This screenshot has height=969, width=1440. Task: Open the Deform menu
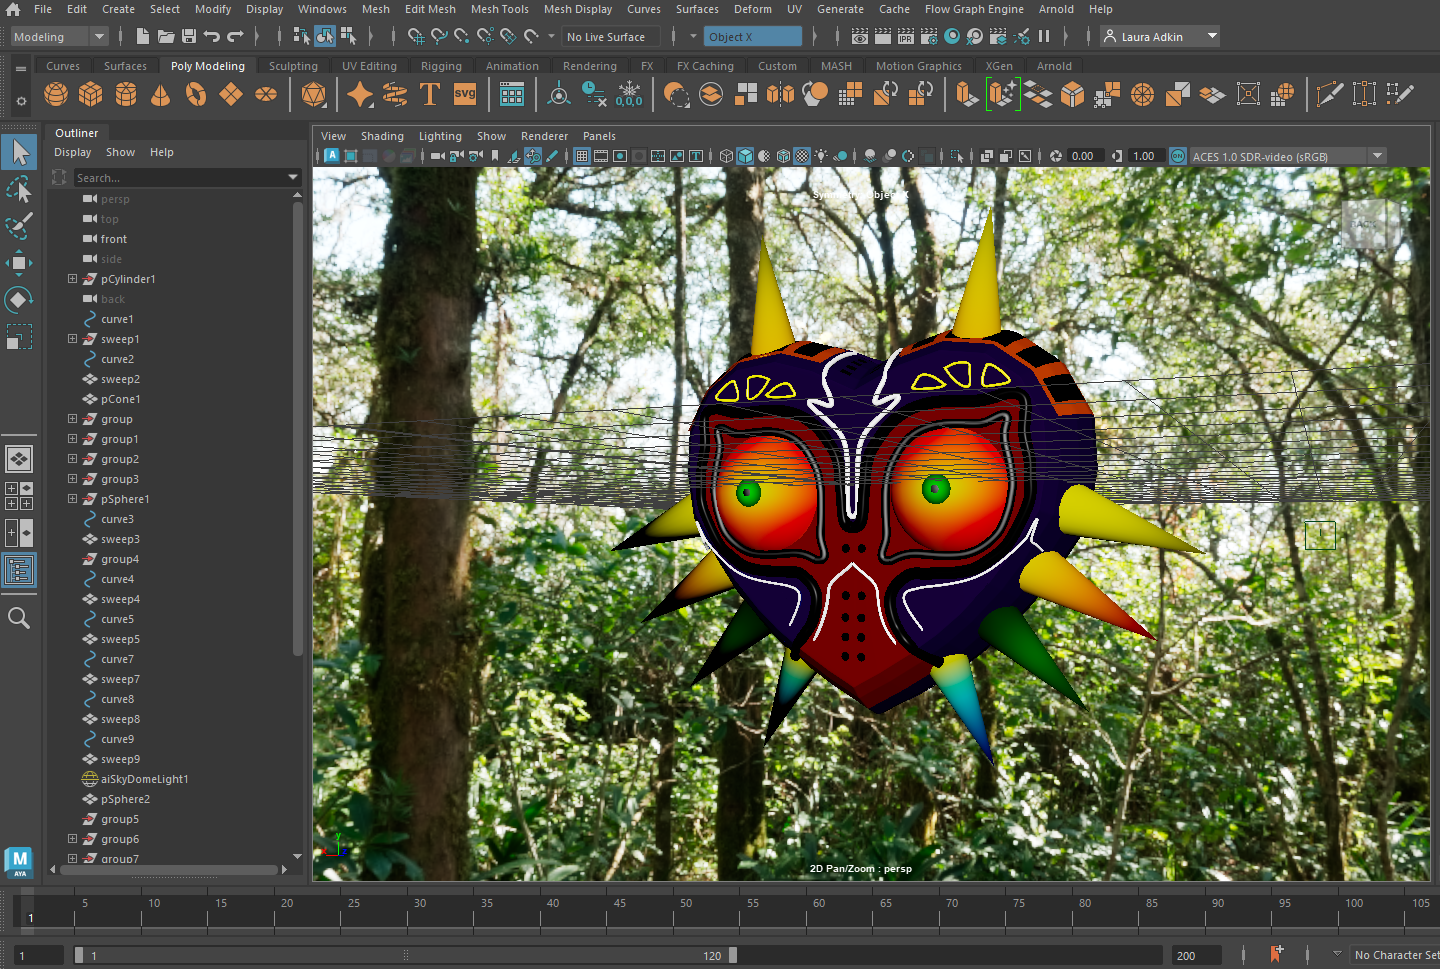pyautogui.click(x=753, y=9)
